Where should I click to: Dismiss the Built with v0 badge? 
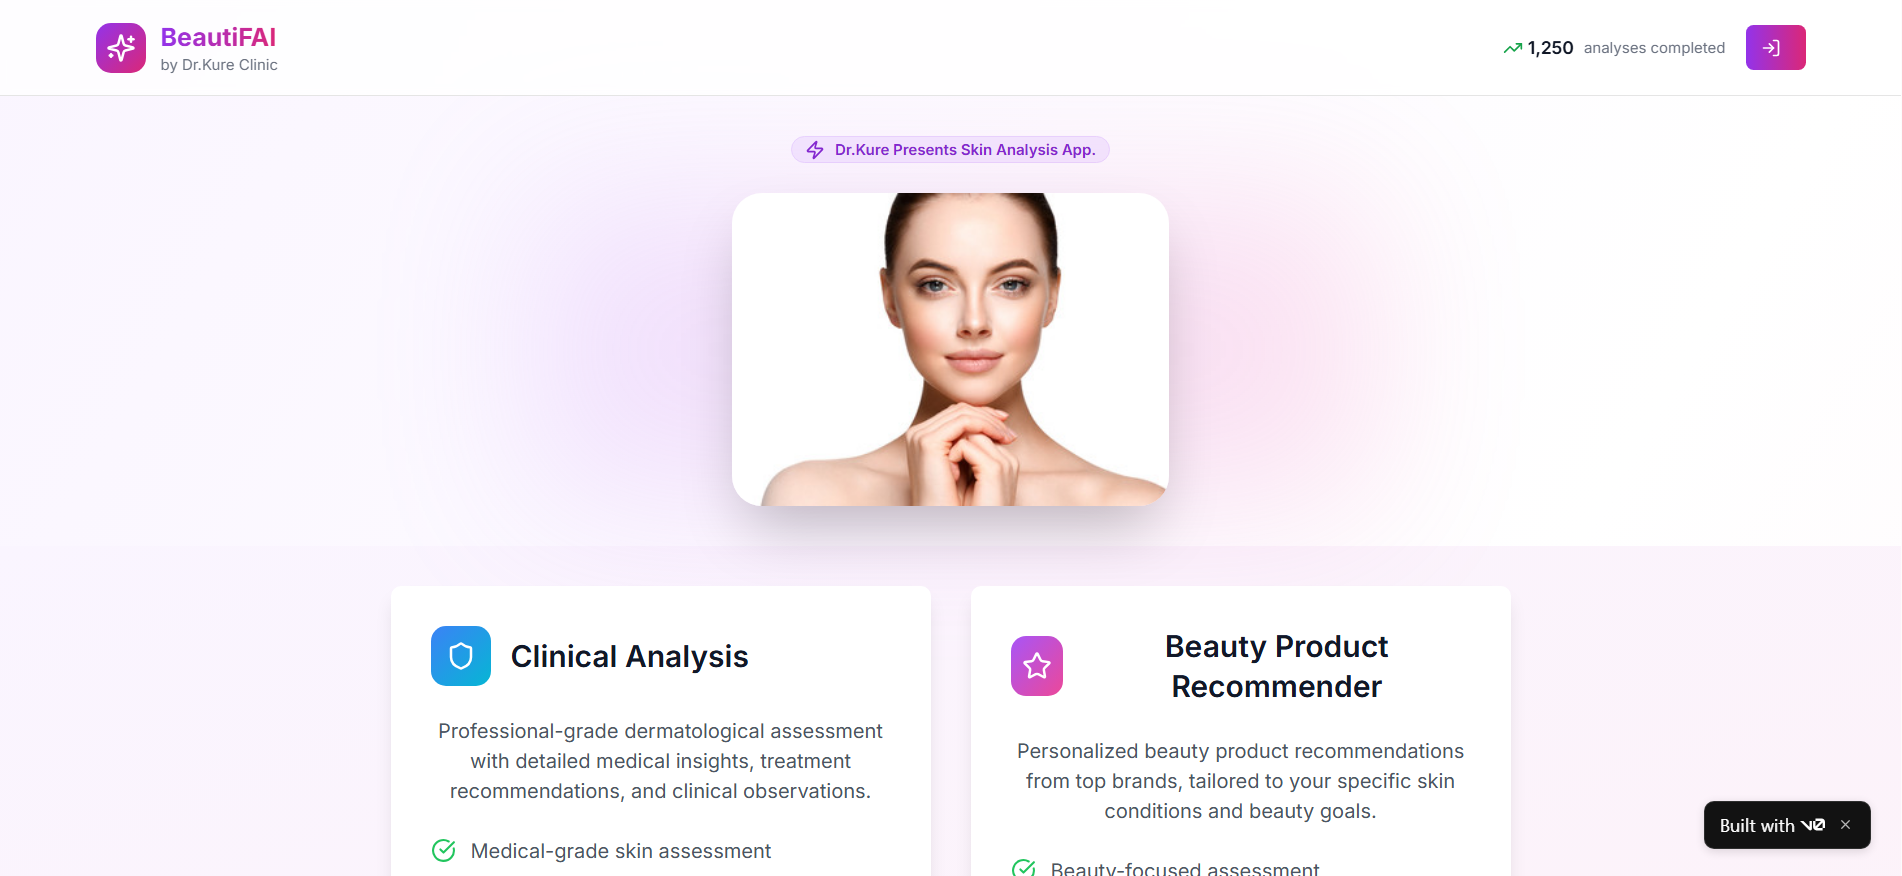click(x=1845, y=825)
